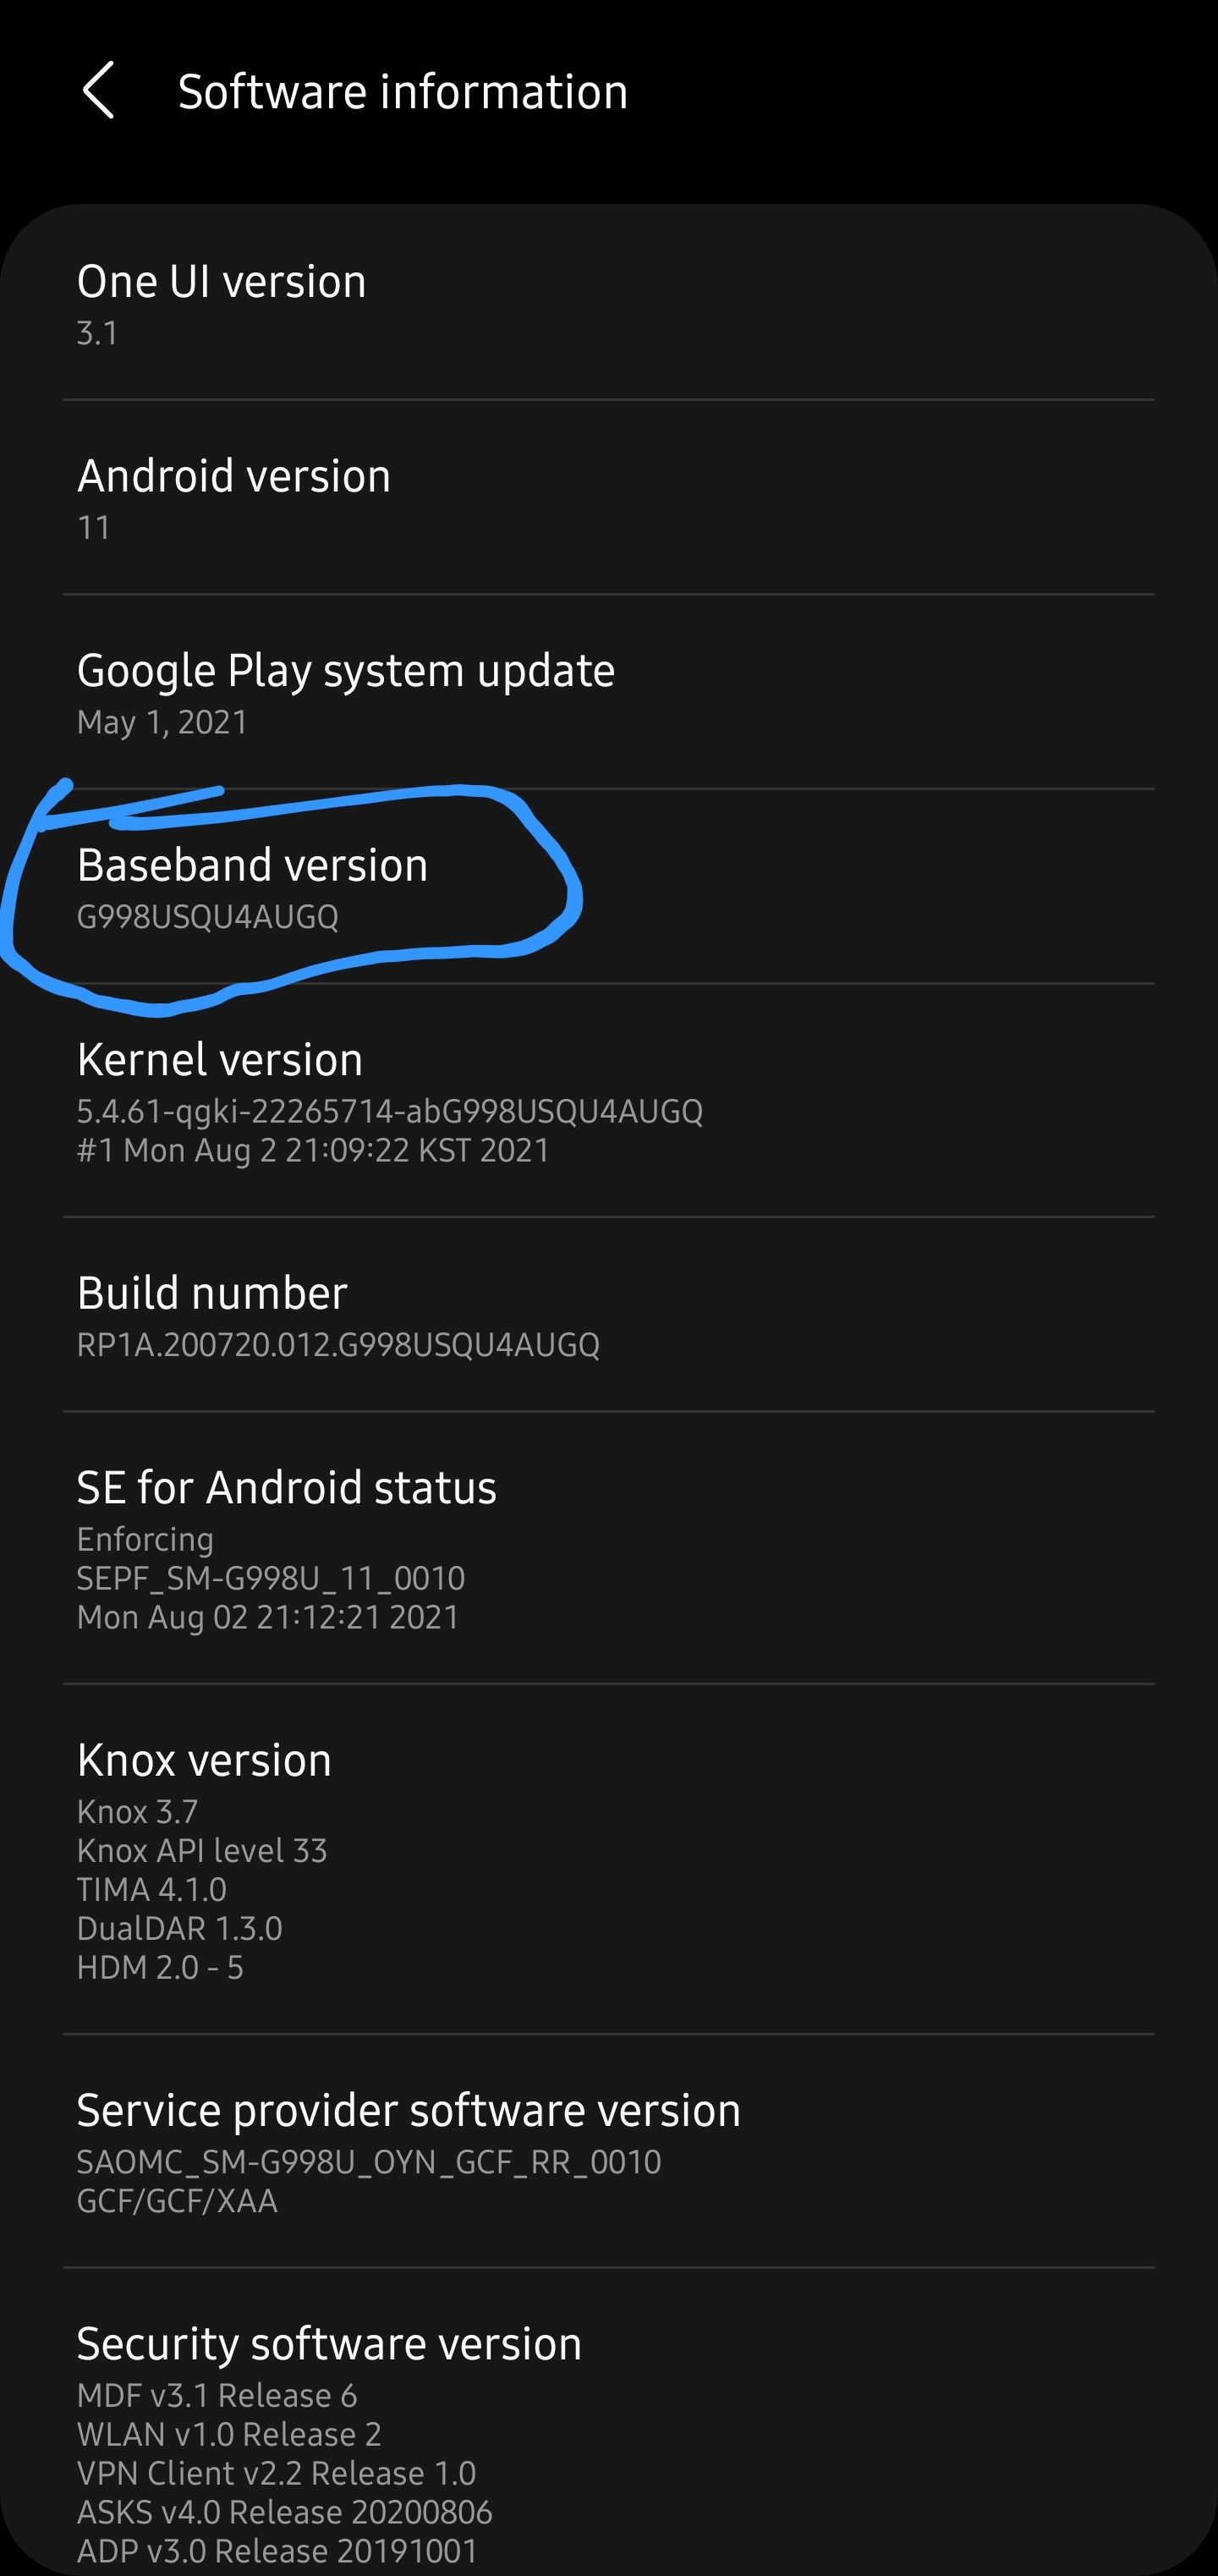This screenshot has height=2576, width=1218.
Task: Tap the Kernel version heading
Action: pyautogui.click(x=220, y=1060)
